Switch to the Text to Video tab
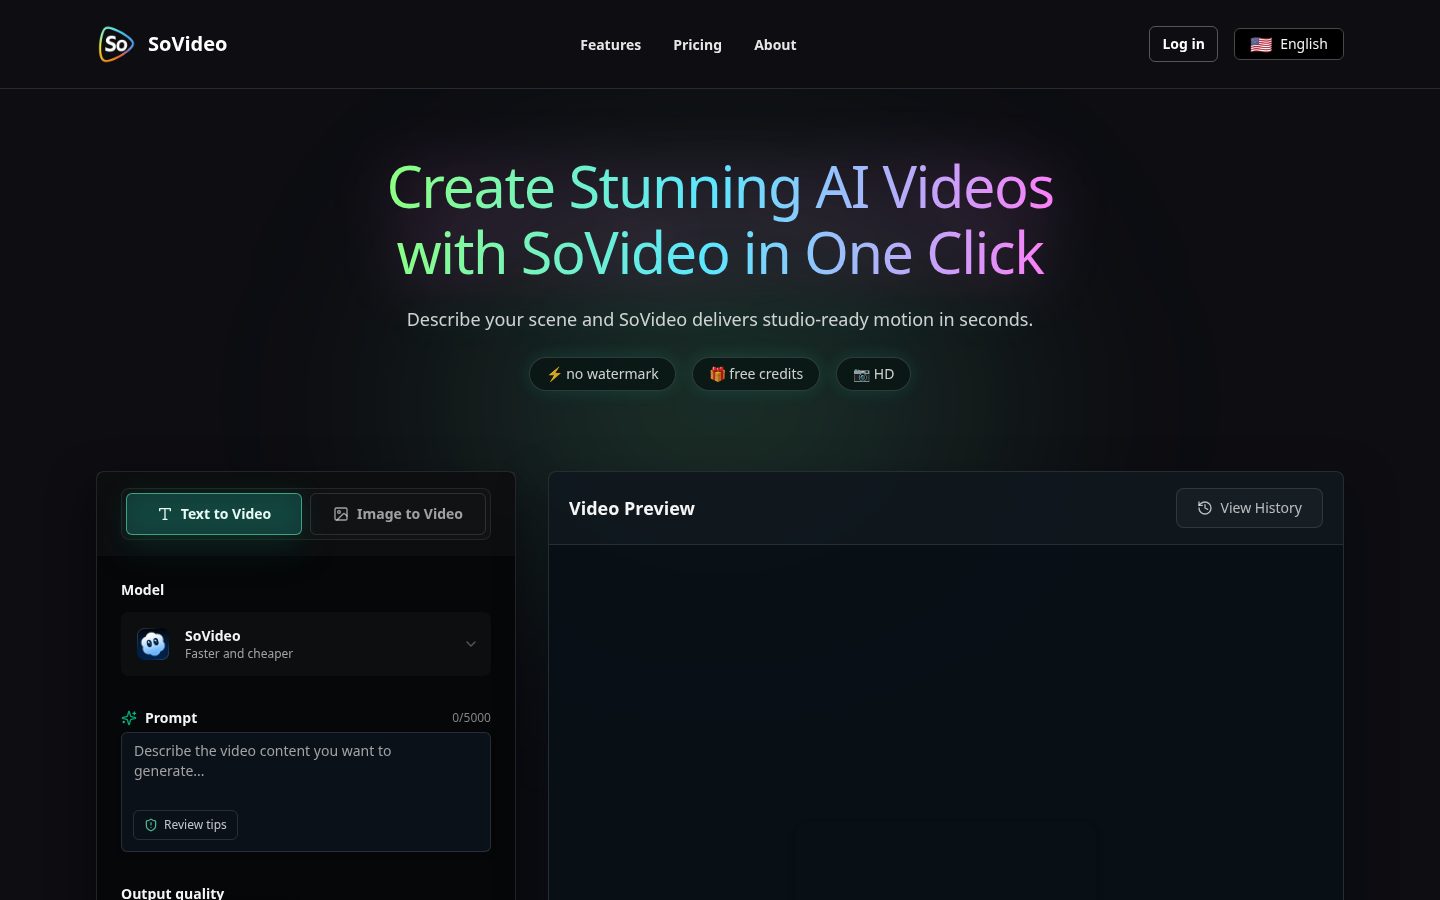 214,514
